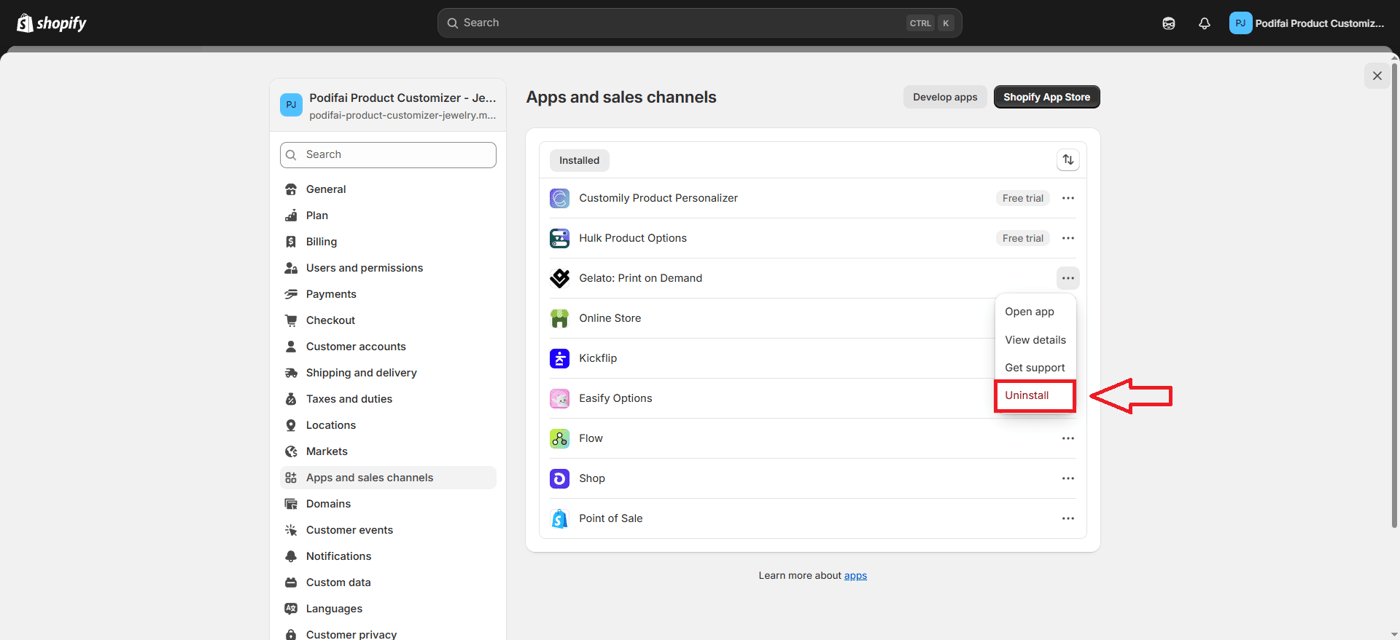Screen dimensions: 1400x640
Task: Open Shop more actions menu
Action: [x=1068, y=478]
